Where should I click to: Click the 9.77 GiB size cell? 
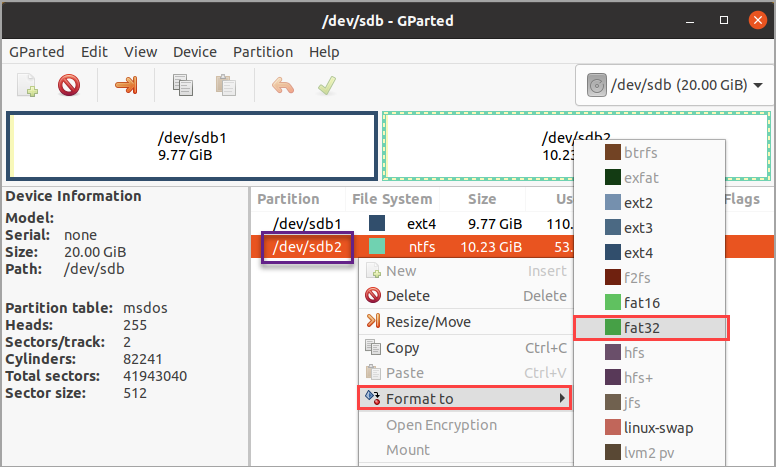495,224
